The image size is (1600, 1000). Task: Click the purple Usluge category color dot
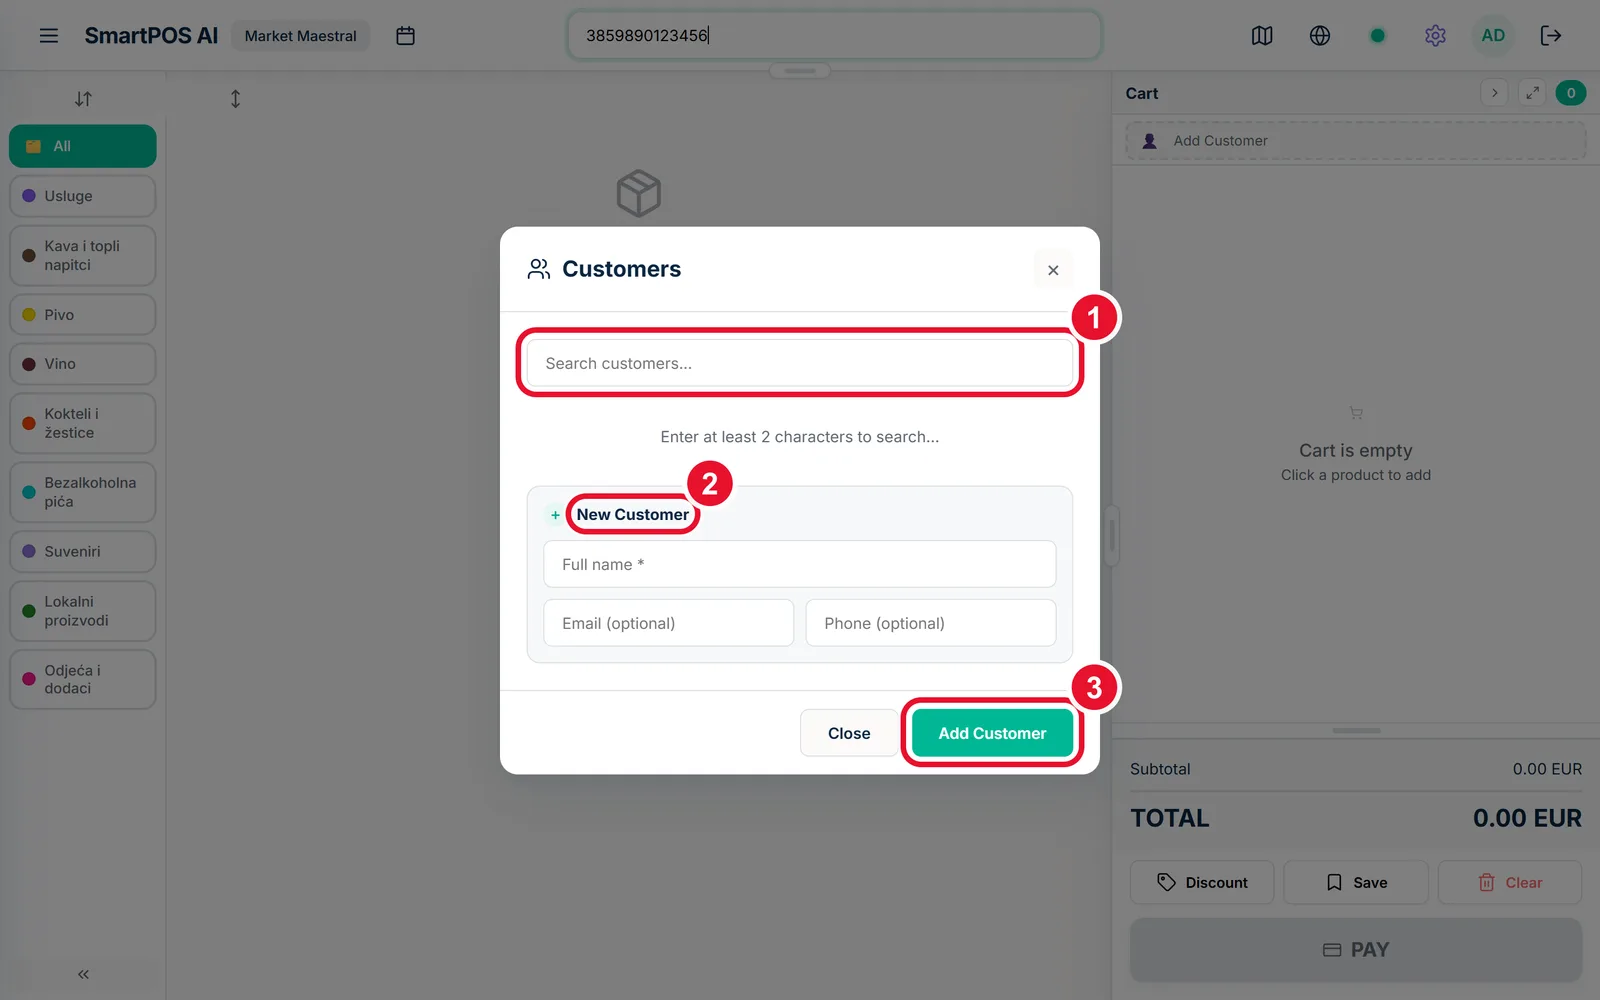29,196
